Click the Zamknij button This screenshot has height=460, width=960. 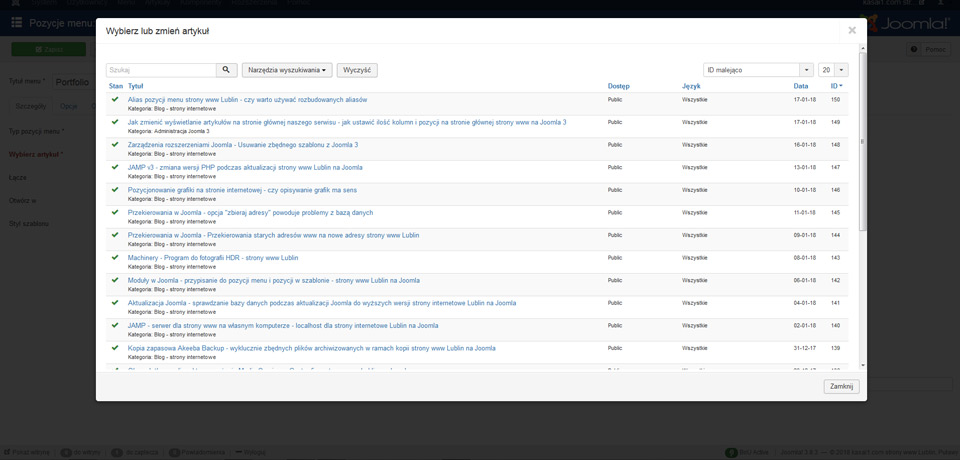(x=842, y=386)
